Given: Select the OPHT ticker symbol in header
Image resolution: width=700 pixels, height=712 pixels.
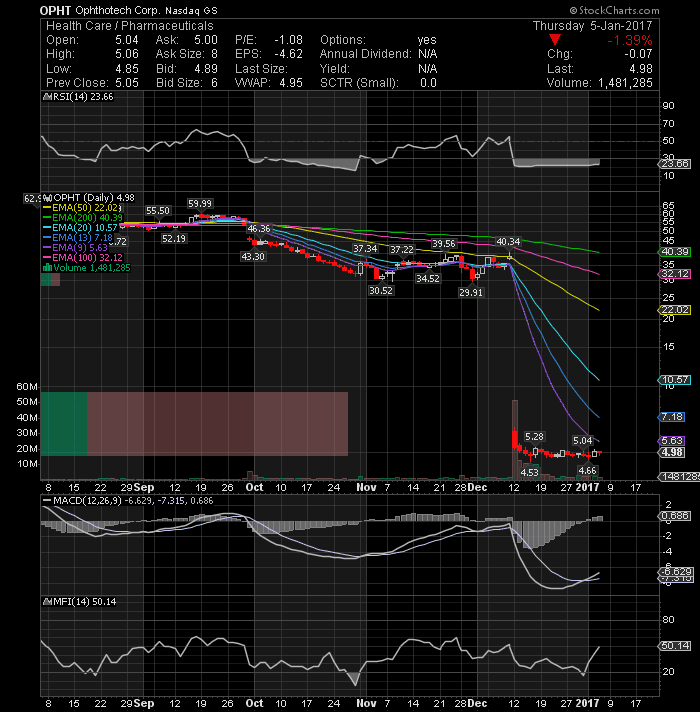Looking at the screenshot, I should [55, 10].
